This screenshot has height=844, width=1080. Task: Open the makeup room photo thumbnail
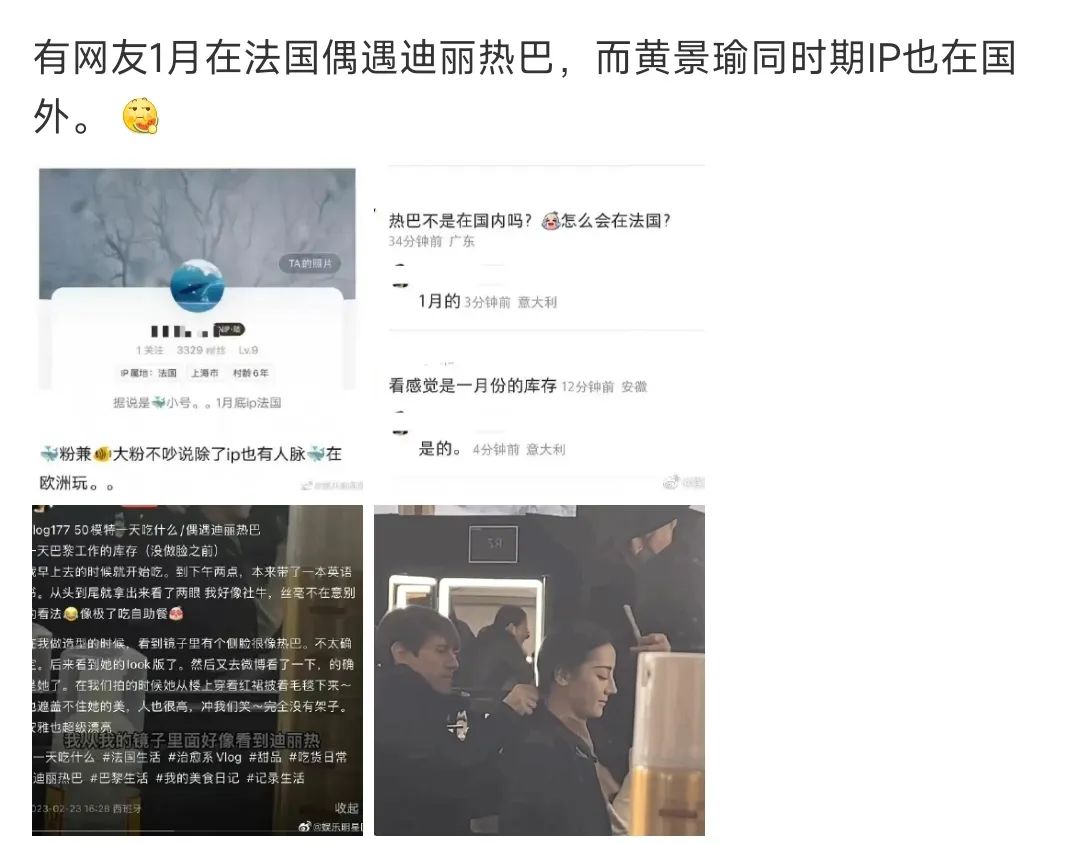(539, 670)
